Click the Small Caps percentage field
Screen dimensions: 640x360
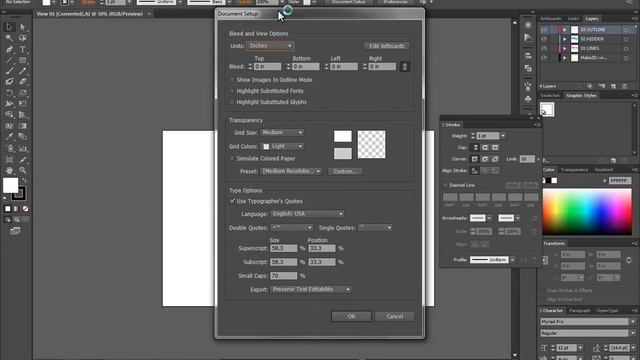(x=283, y=276)
